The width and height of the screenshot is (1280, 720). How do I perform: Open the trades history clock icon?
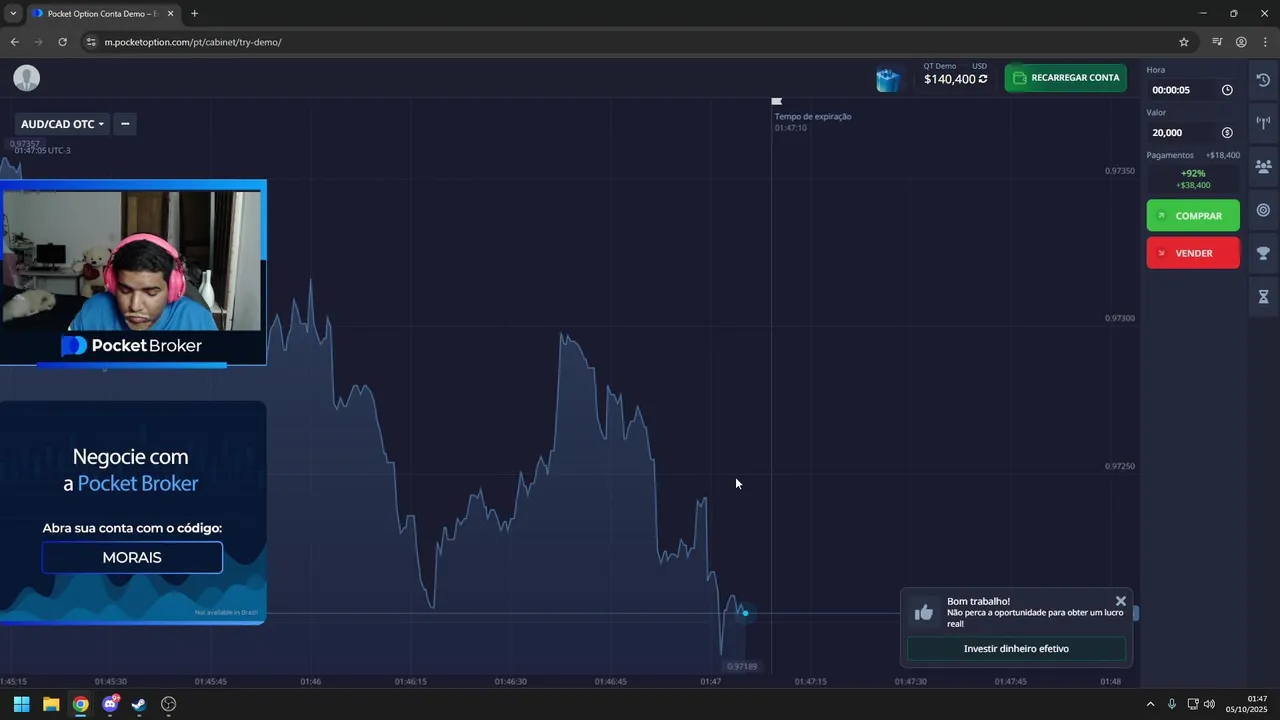1263,80
